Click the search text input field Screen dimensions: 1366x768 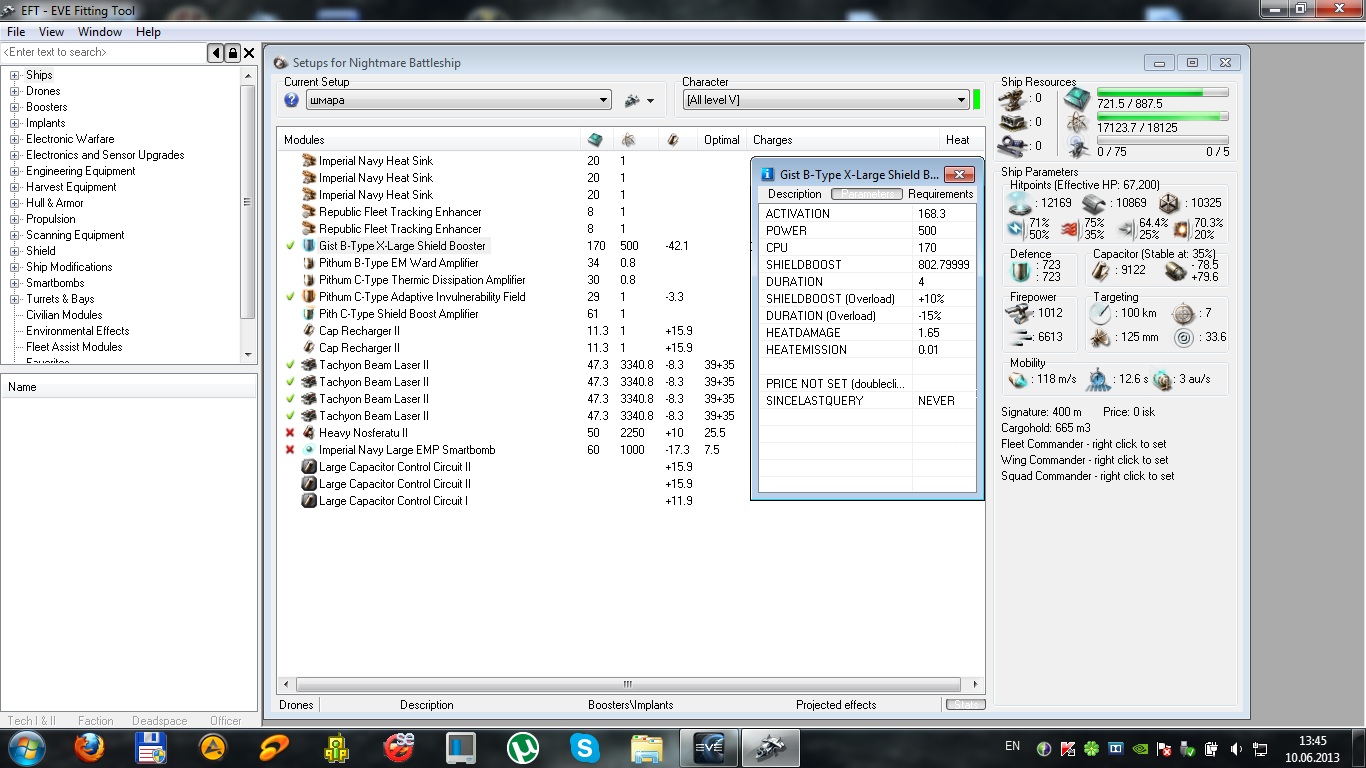click(x=104, y=52)
